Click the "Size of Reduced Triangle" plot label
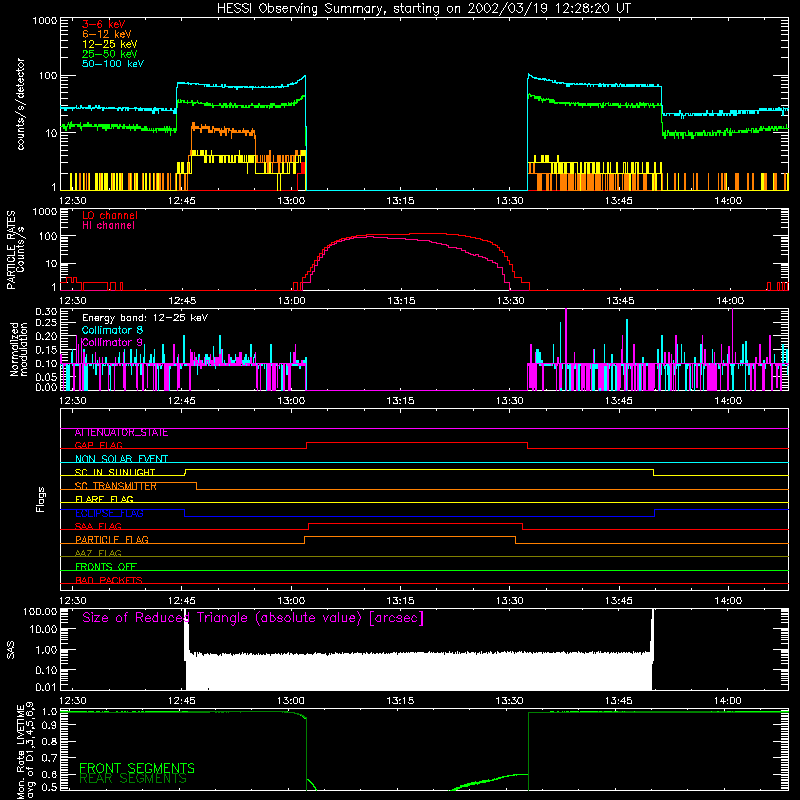This screenshot has height=800, width=800. click(253, 618)
